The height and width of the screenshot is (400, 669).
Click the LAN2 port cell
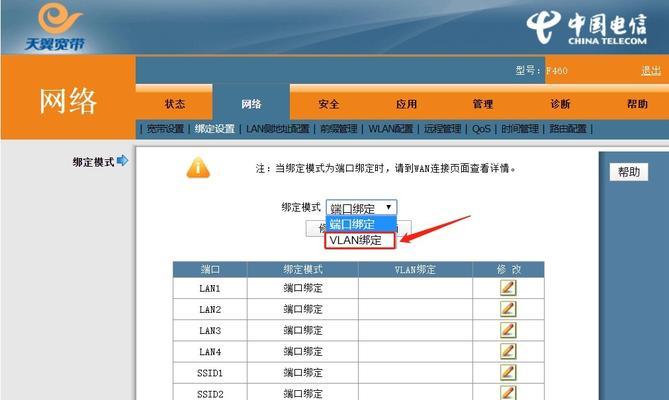coord(210,309)
